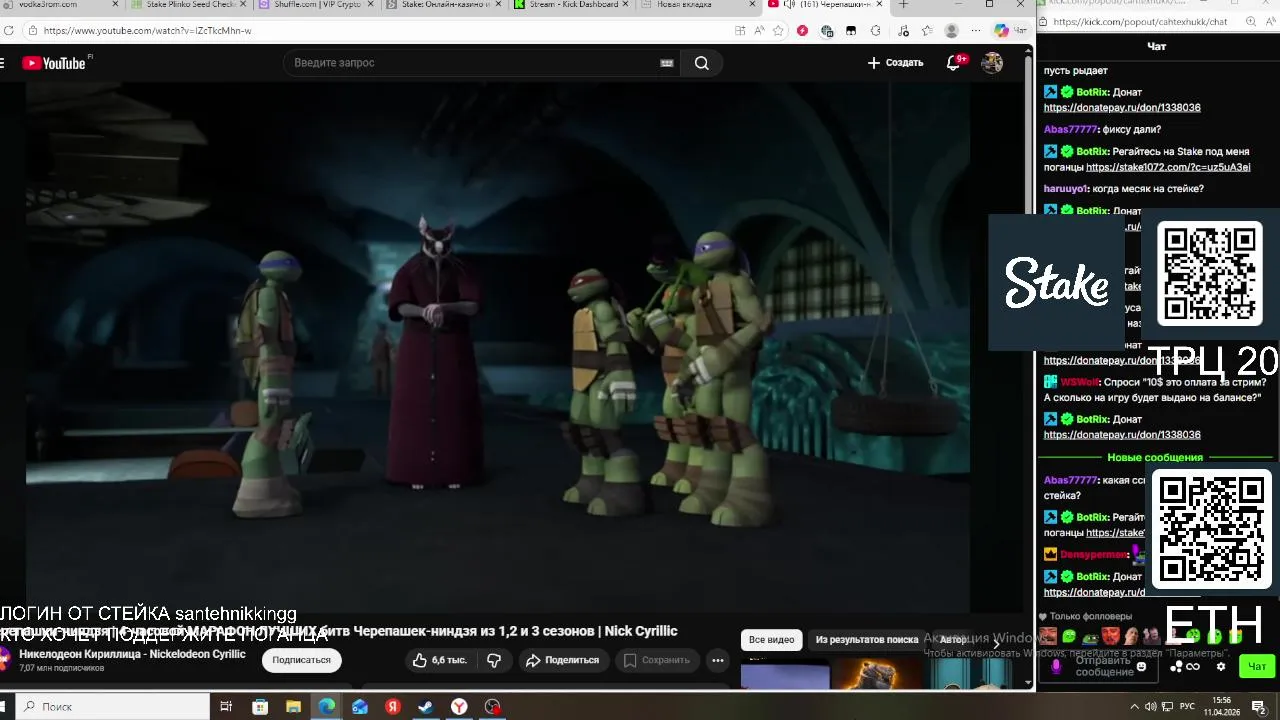1280x720 pixels.
Task: Open Edge Settings and more menu
Action: pyautogui.click(x=976, y=31)
